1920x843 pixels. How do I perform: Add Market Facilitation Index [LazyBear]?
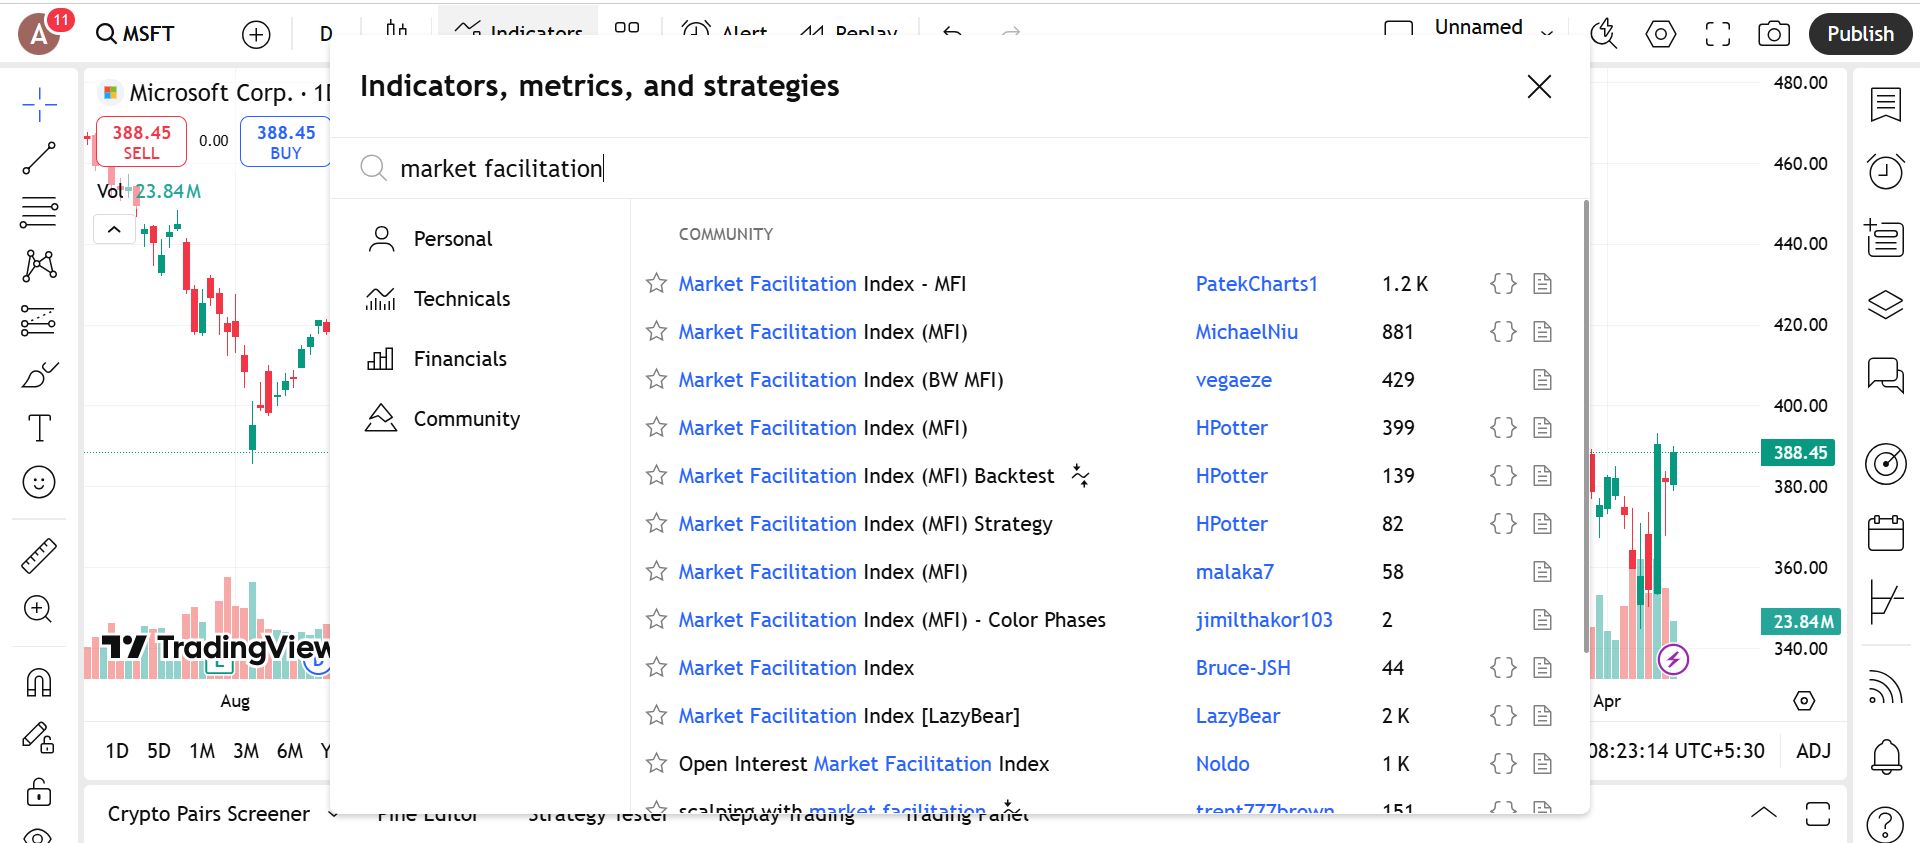849,716
